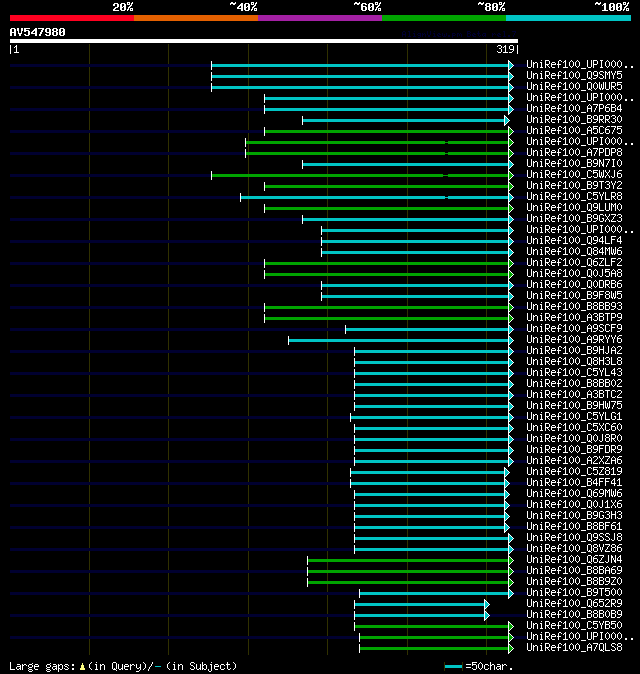Click the cyan ~100% identity legend segment
Screen dimensions: 640x674
pyautogui.click(x=568, y=18)
